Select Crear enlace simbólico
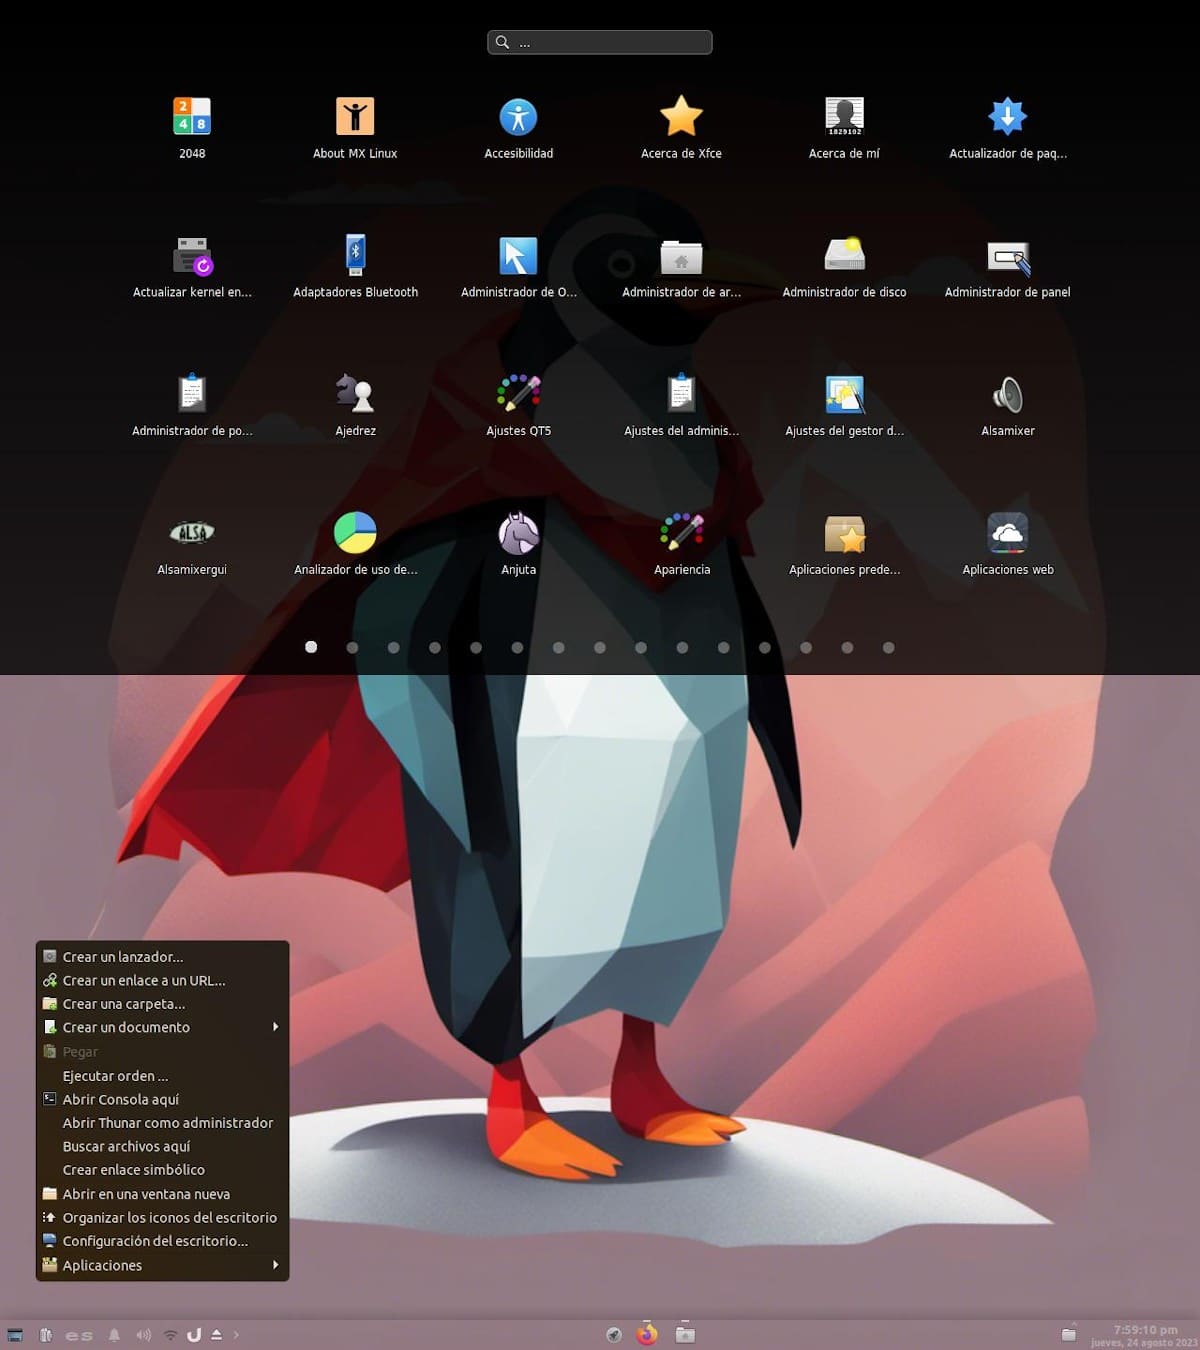 click(x=162, y=1170)
